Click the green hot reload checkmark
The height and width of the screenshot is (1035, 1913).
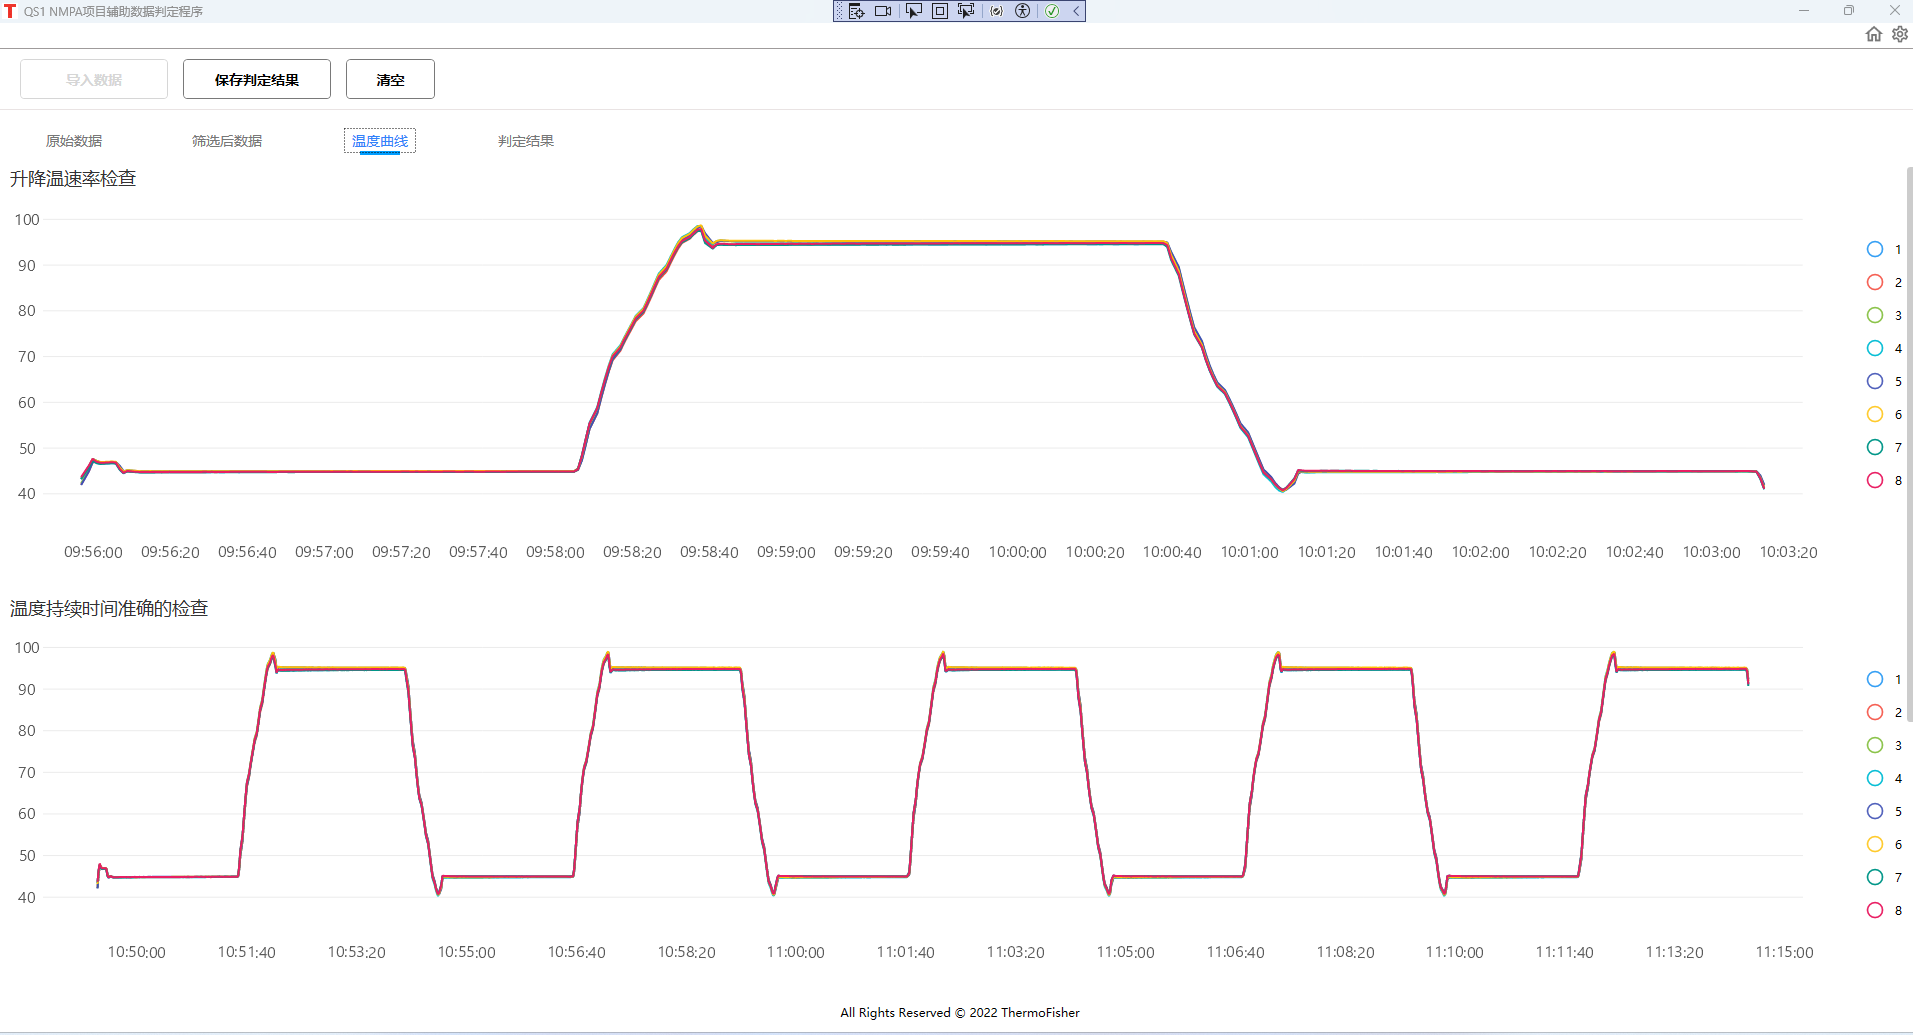click(x=1052, y=11)
